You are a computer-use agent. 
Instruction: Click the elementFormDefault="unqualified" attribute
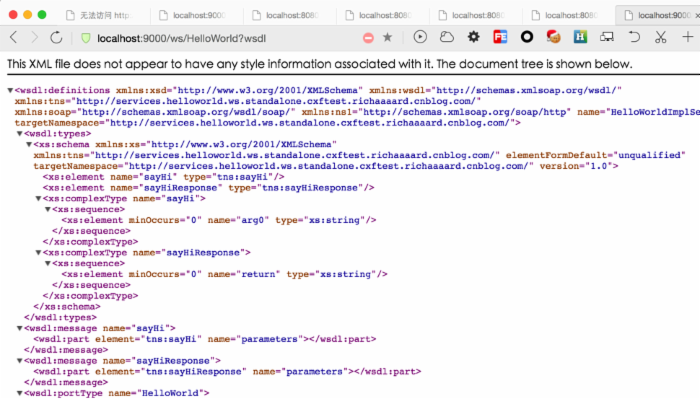pos(595,155)
